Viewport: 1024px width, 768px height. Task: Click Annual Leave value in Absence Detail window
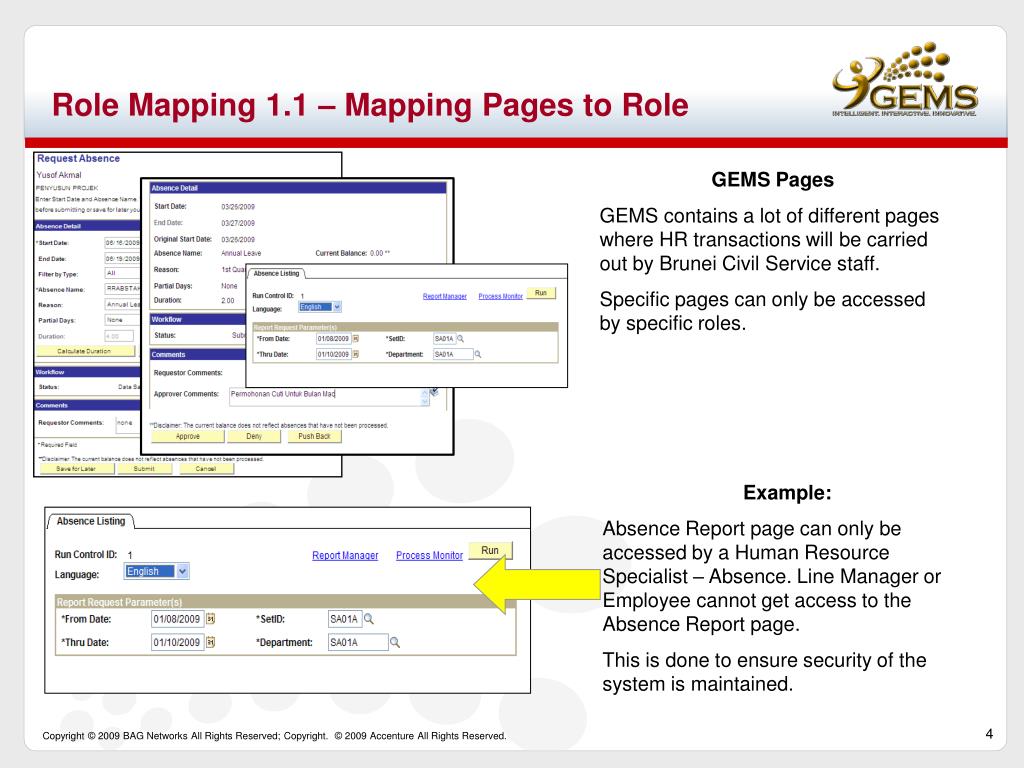click(241, 253)
